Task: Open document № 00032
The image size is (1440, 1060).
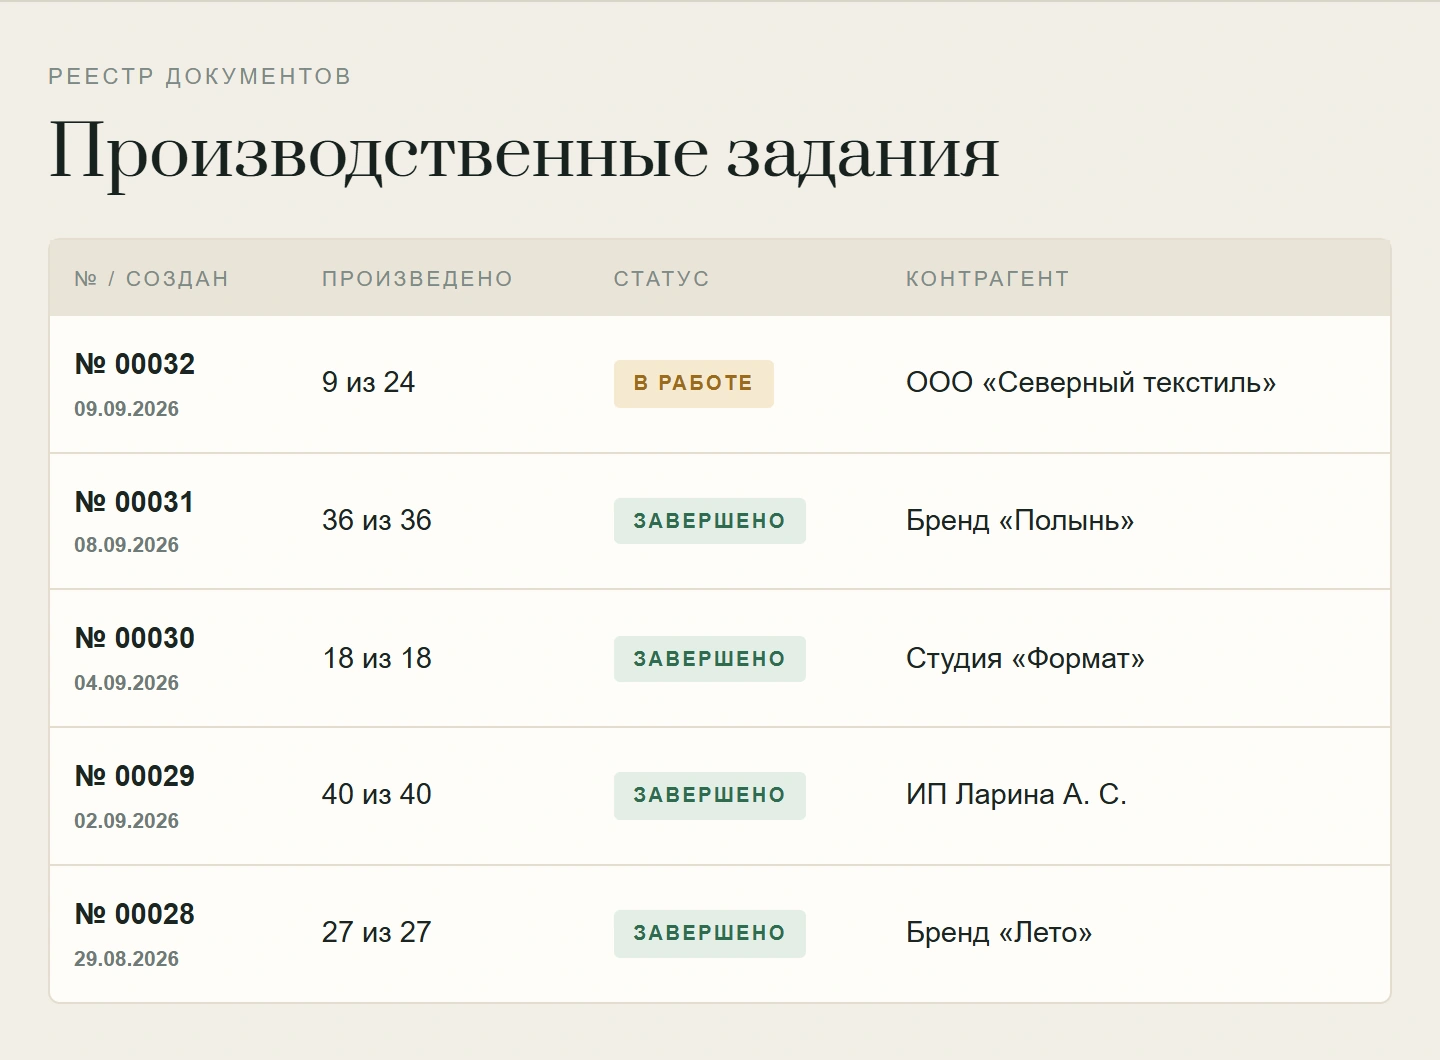Action: pyautogui.click(x=135, y=364)
